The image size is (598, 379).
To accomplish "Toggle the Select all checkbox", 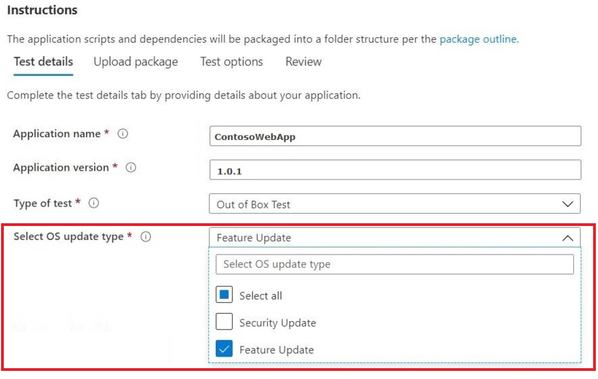I will (224, 295).
